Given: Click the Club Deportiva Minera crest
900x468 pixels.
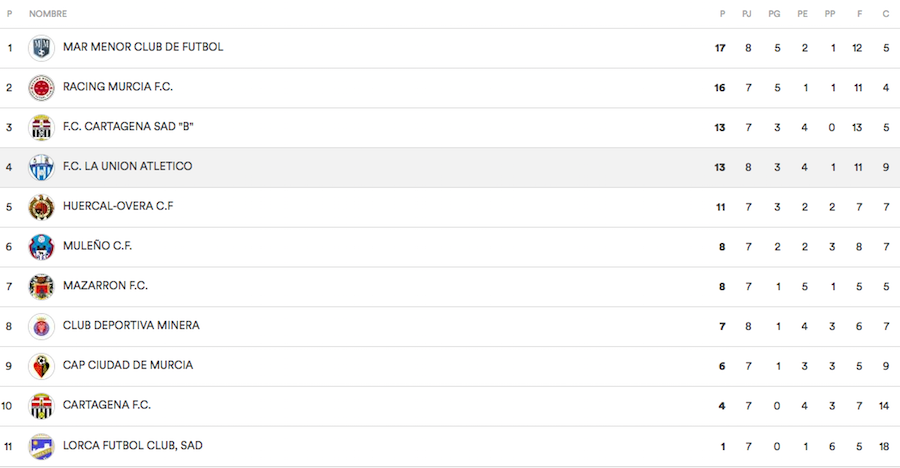Looking at the screenshot, I should (x=41, y=327).
